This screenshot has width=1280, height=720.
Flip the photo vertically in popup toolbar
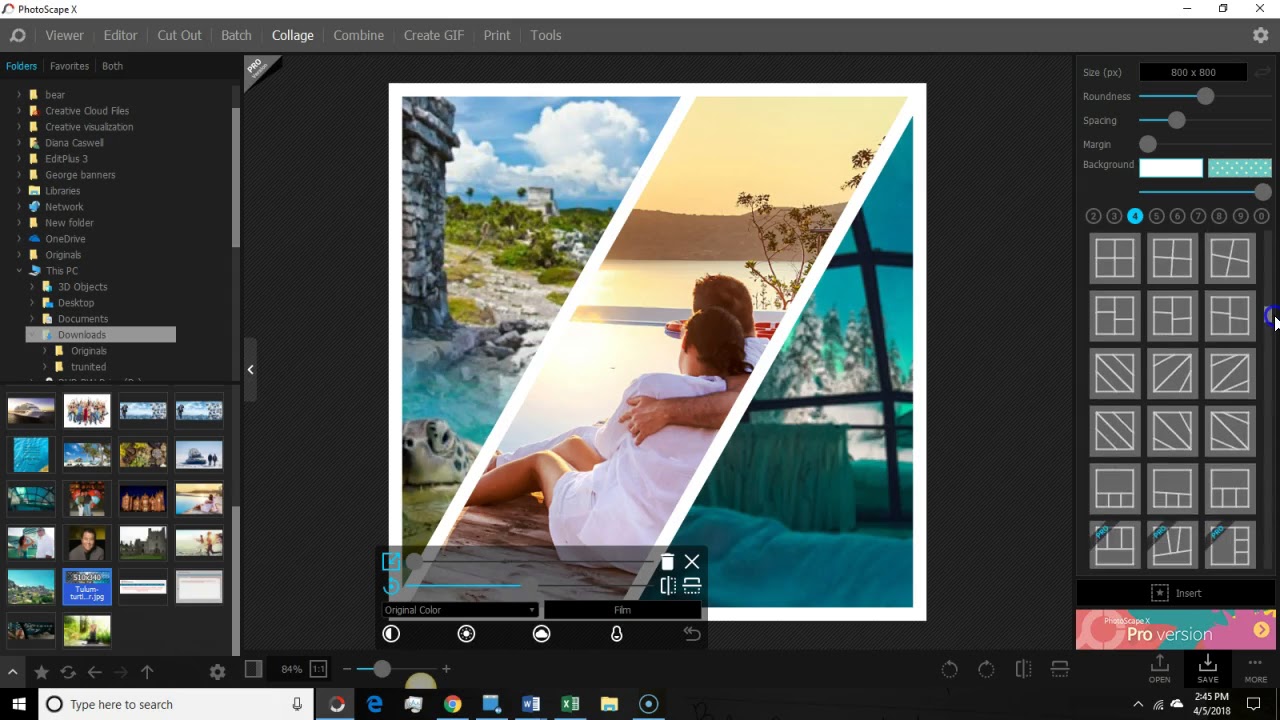click(692, 586)
